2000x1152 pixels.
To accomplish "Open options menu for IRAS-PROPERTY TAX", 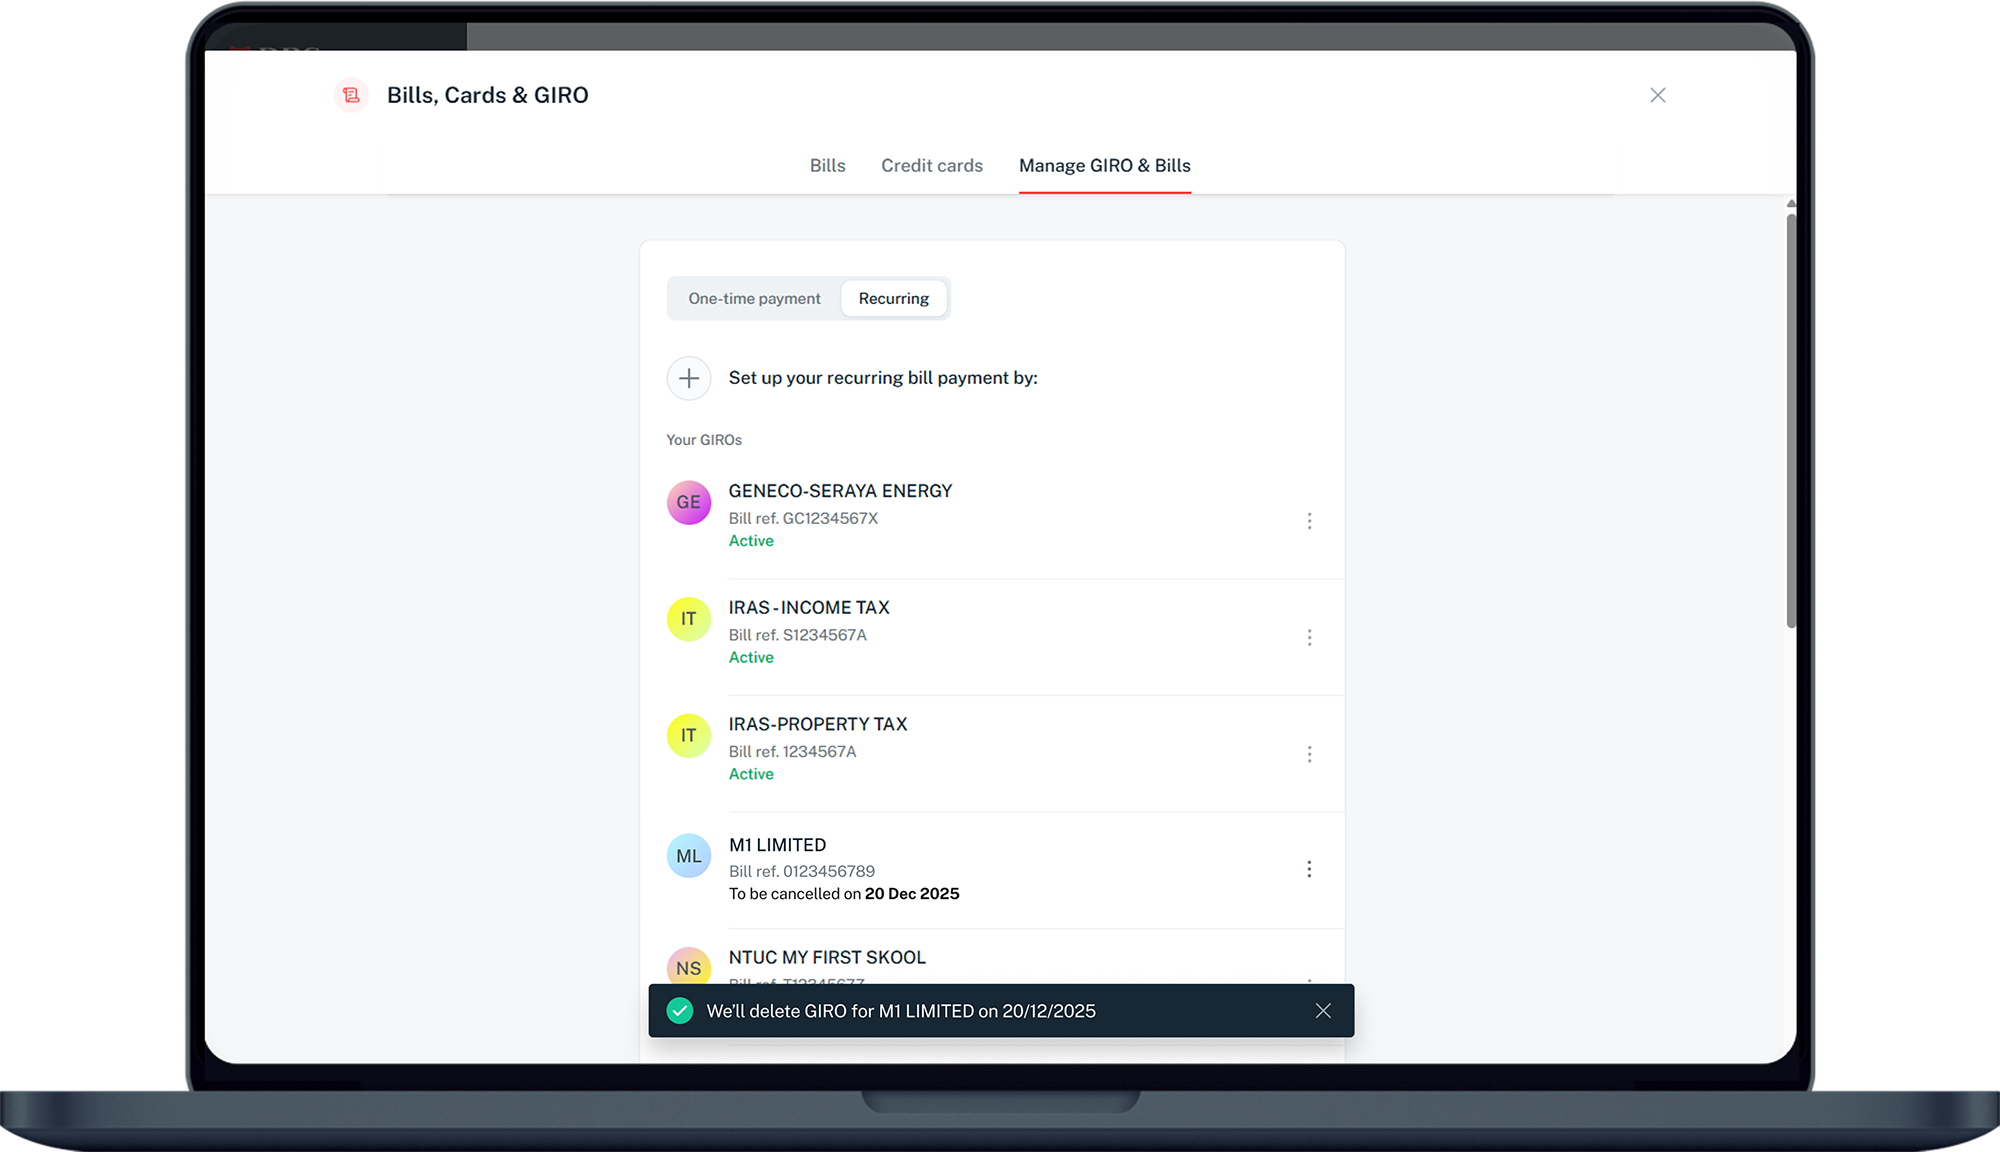I will [1309, 754].
